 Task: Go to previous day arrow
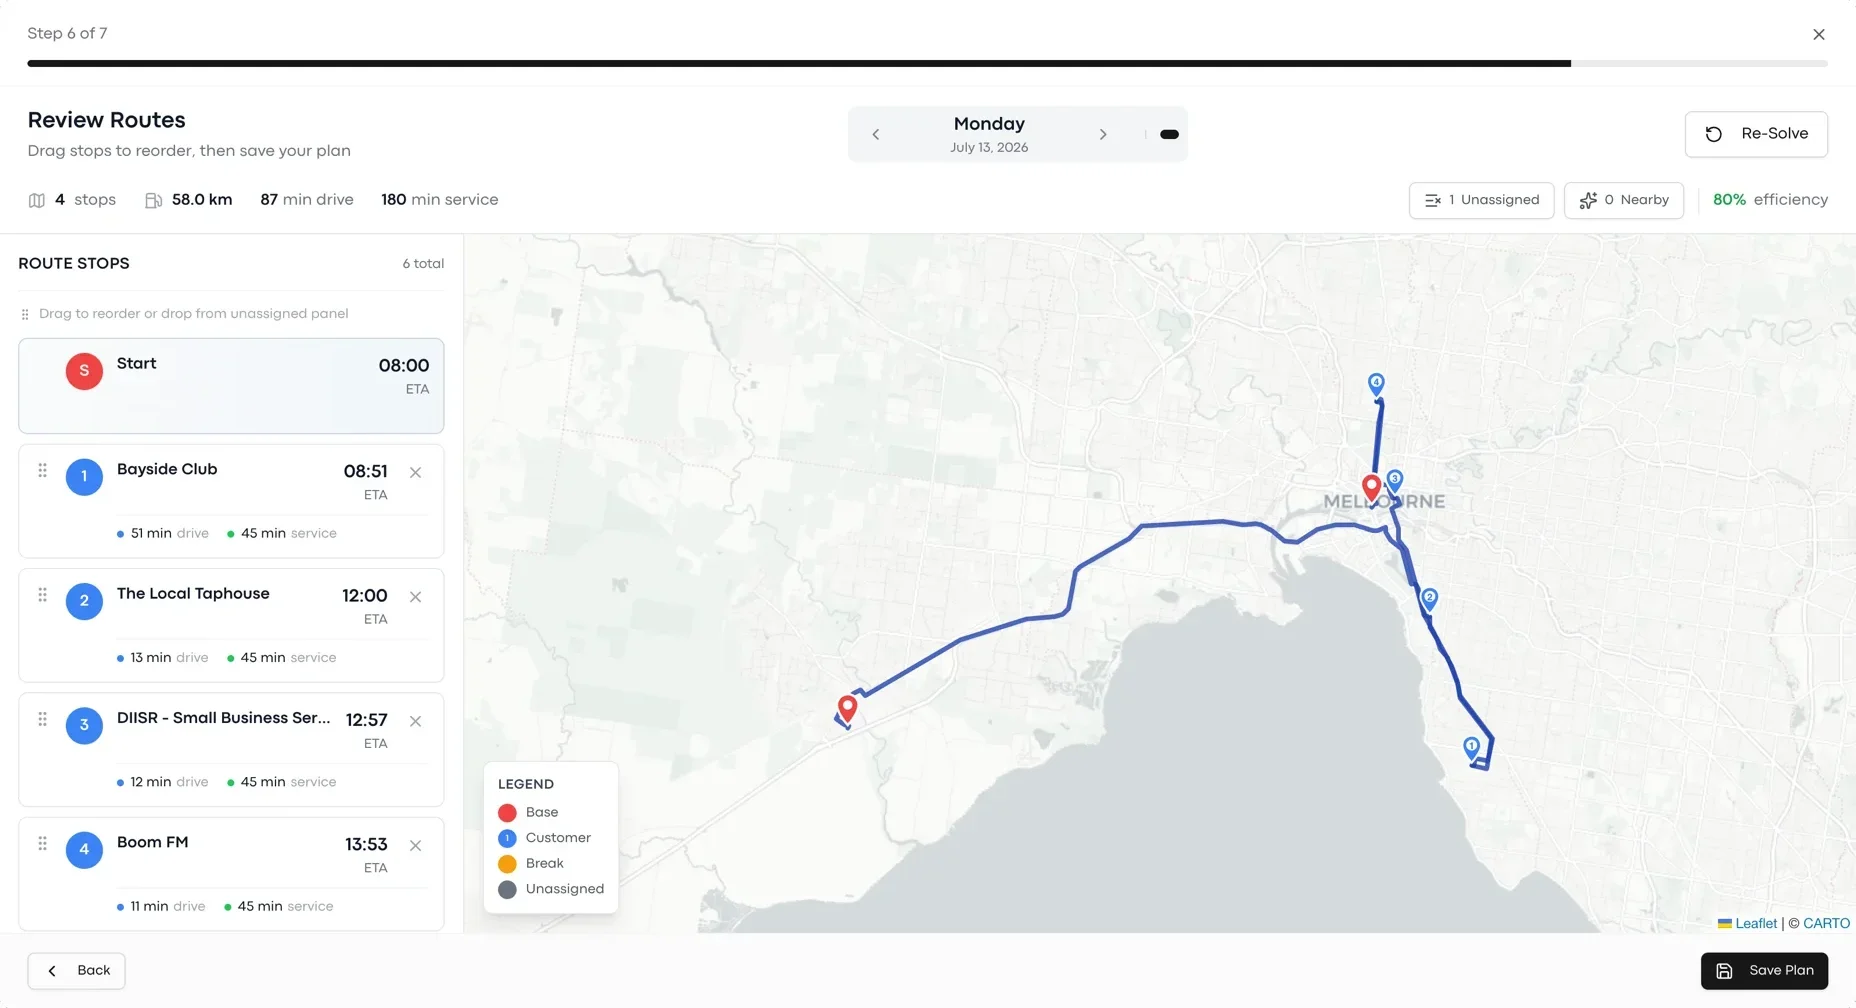tap(876, 134)
